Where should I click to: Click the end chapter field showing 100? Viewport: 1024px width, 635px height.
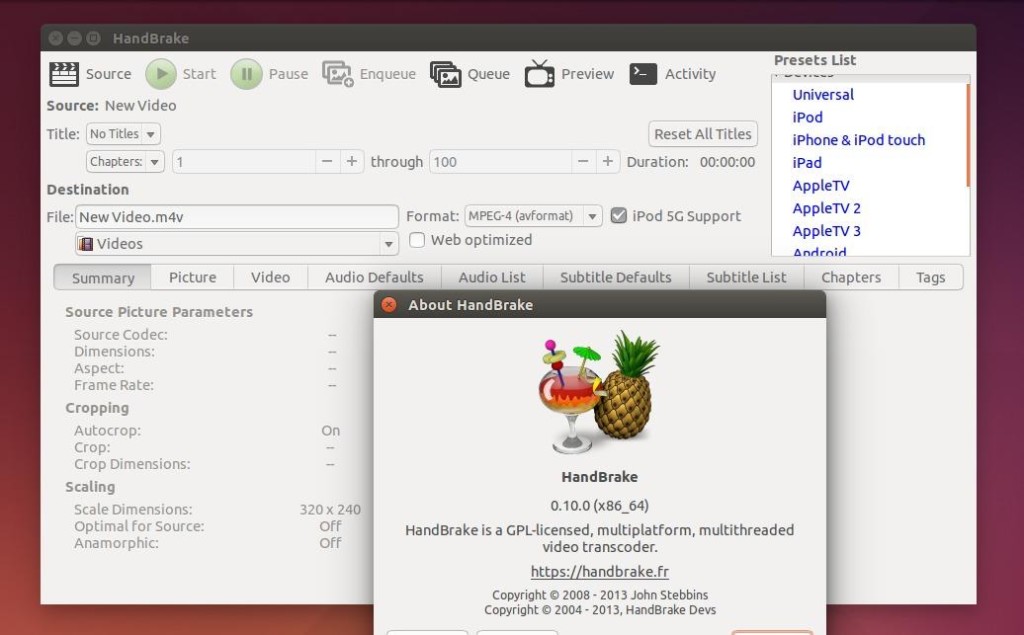pos(500,161)
